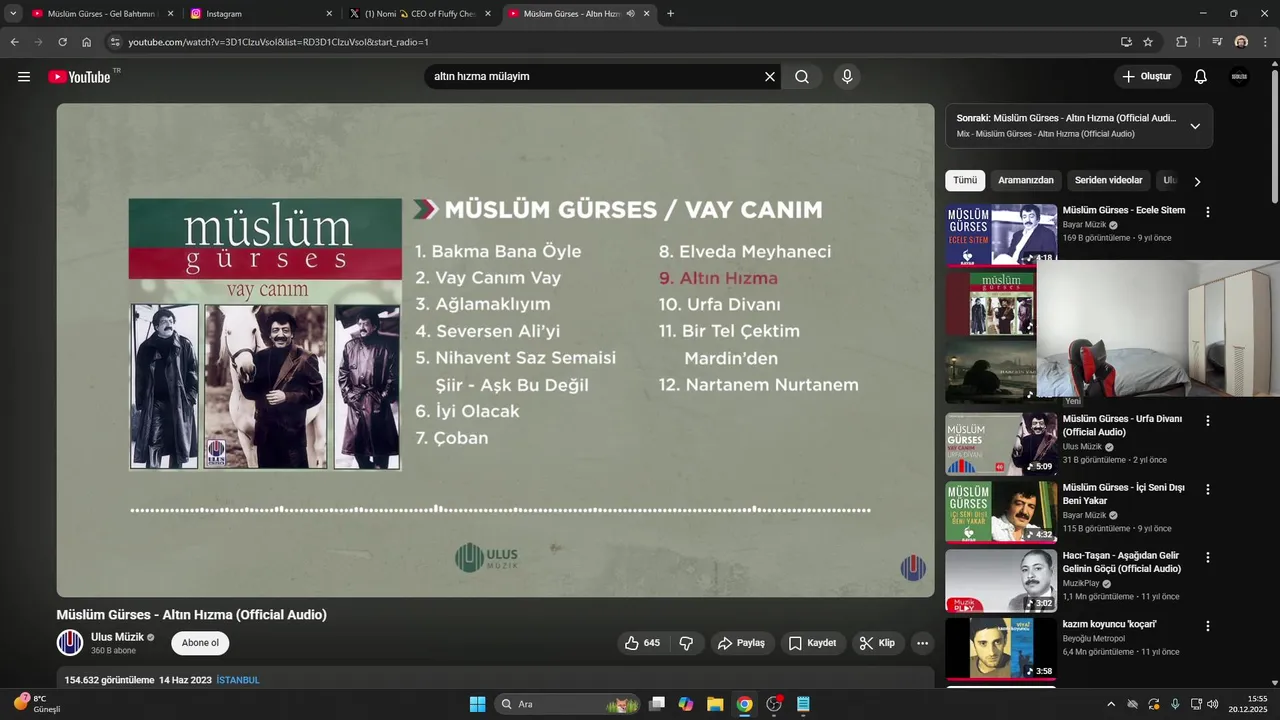
Task: Click the İSTANBUL location link
Action: (238, 680)
